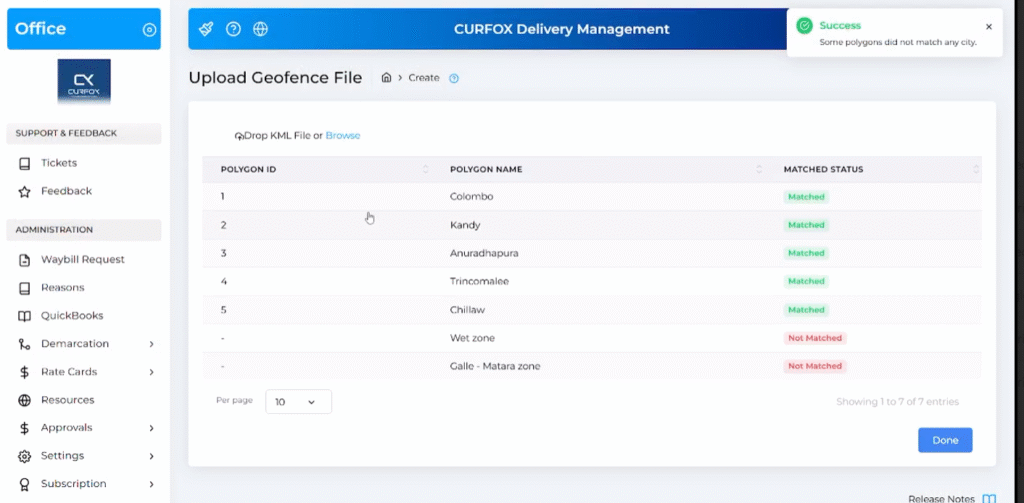Click the help icon next to Create breadcrumb

click(454, 78)
